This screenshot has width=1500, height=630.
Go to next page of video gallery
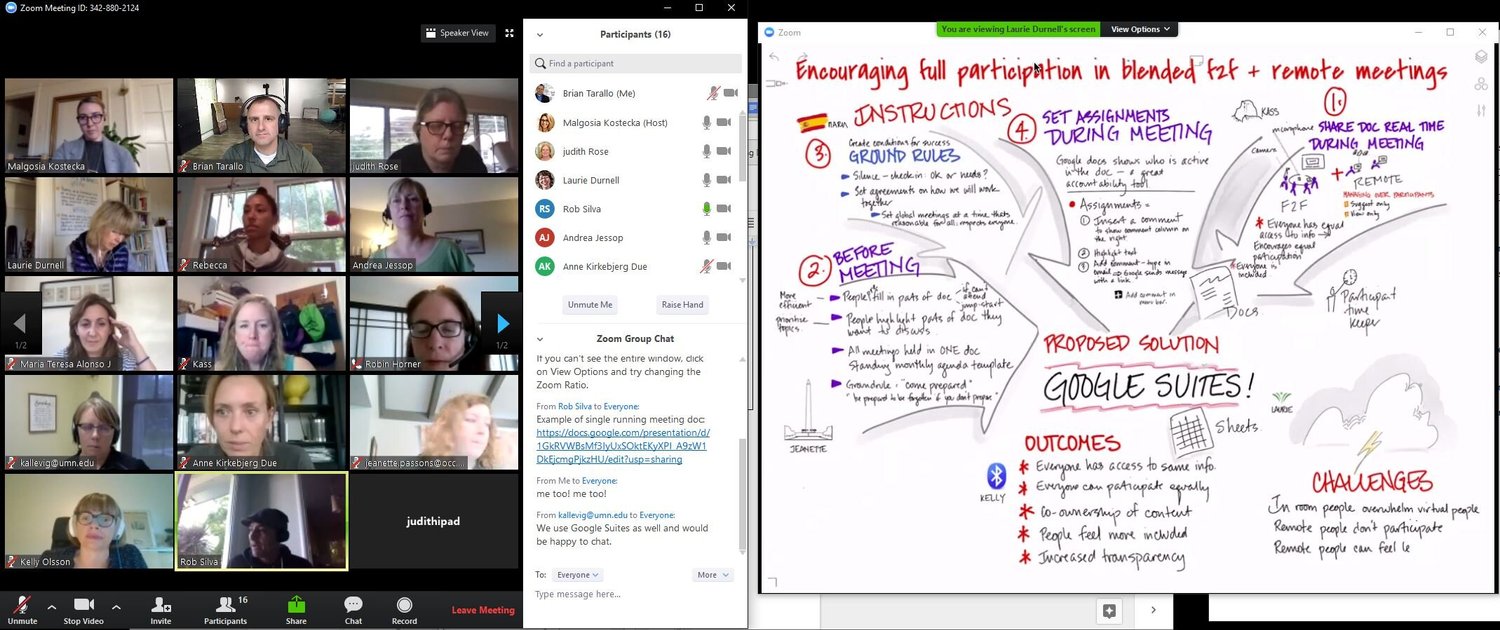click(x=502, y=324)
